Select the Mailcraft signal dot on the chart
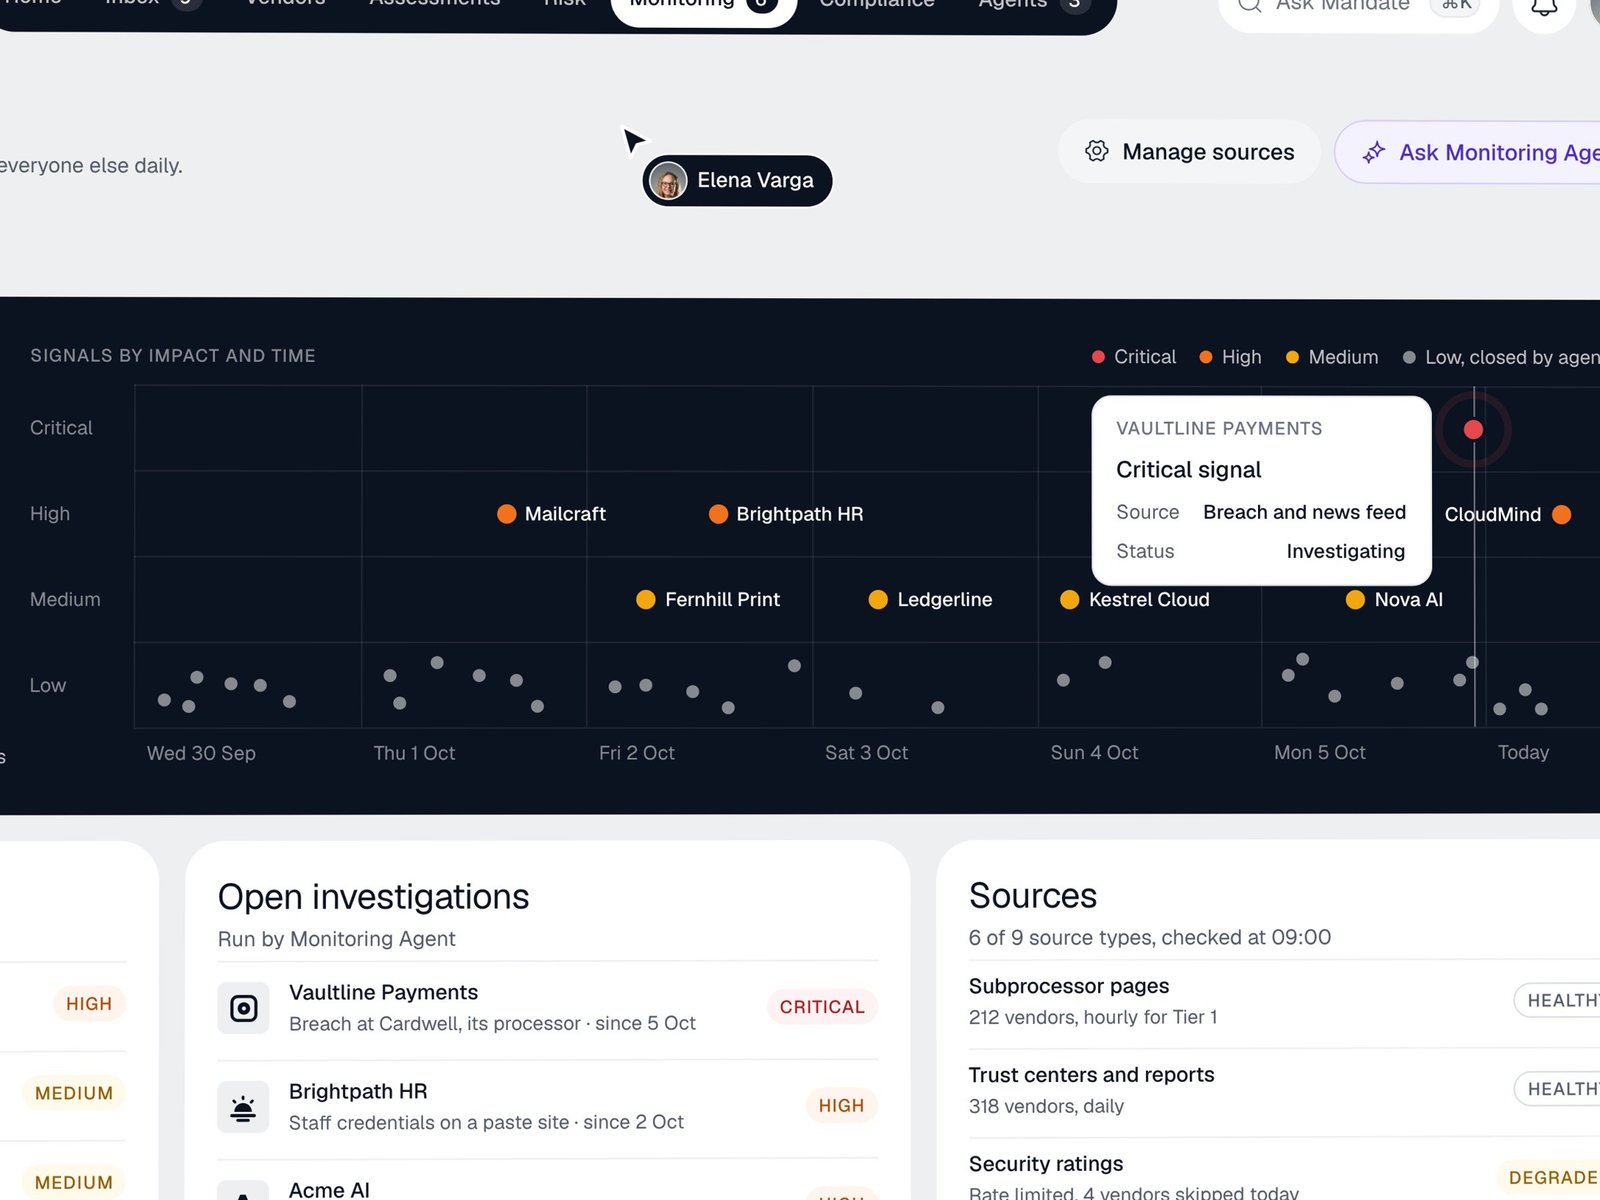This screenshot has width=1600, height=1200. (507, 514)
